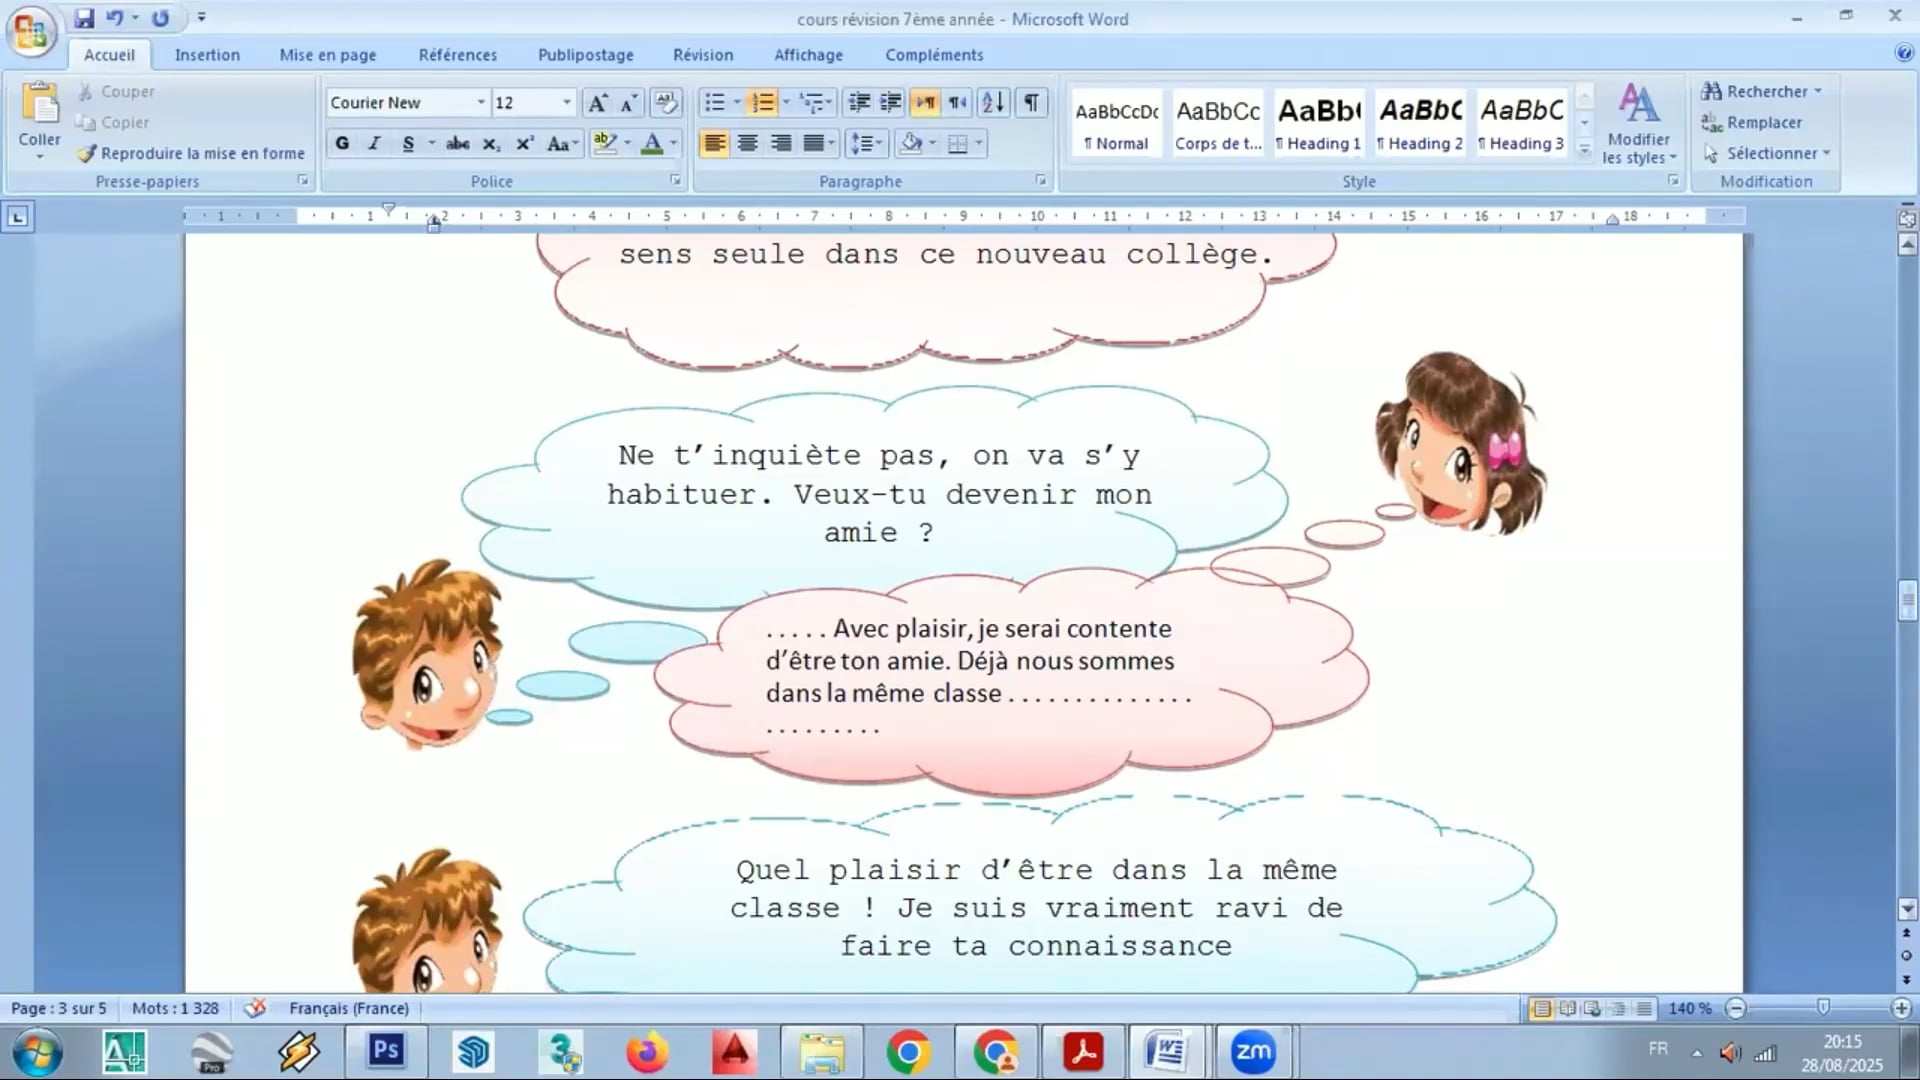
Task: Click the Coller paste icon
Action: [x=39, y=105]
